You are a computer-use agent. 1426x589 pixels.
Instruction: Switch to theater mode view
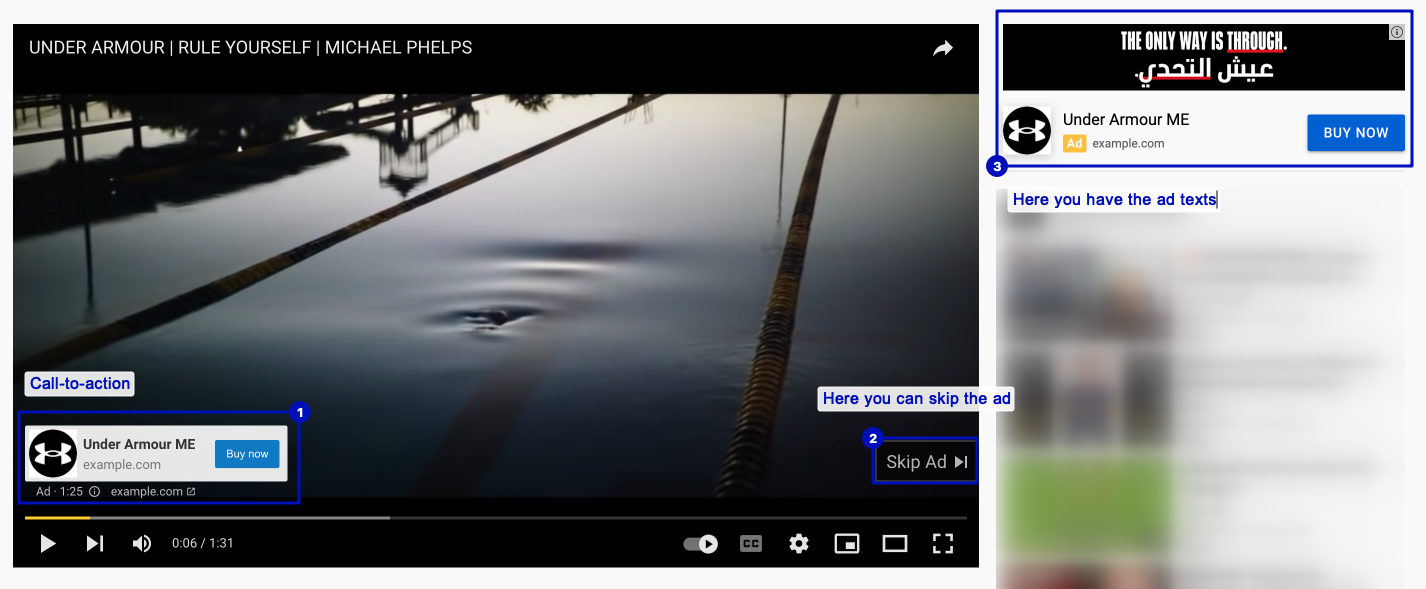coord(894,544)
